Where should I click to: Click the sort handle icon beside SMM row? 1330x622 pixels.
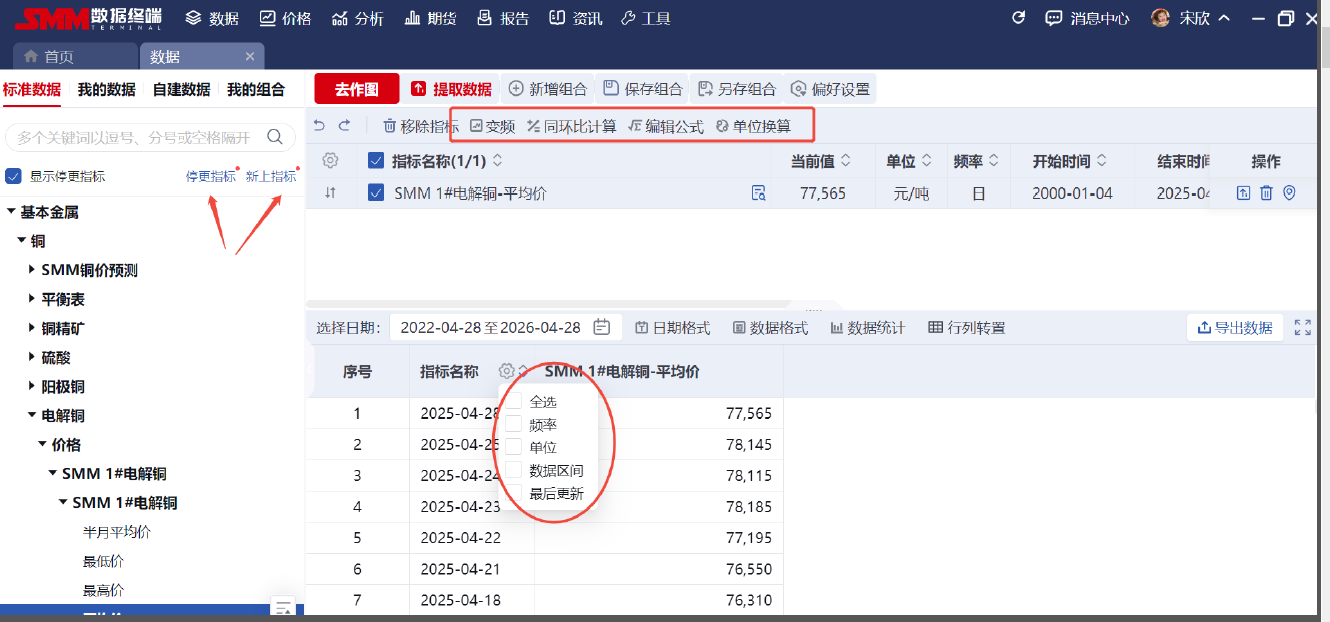point(330,193)
